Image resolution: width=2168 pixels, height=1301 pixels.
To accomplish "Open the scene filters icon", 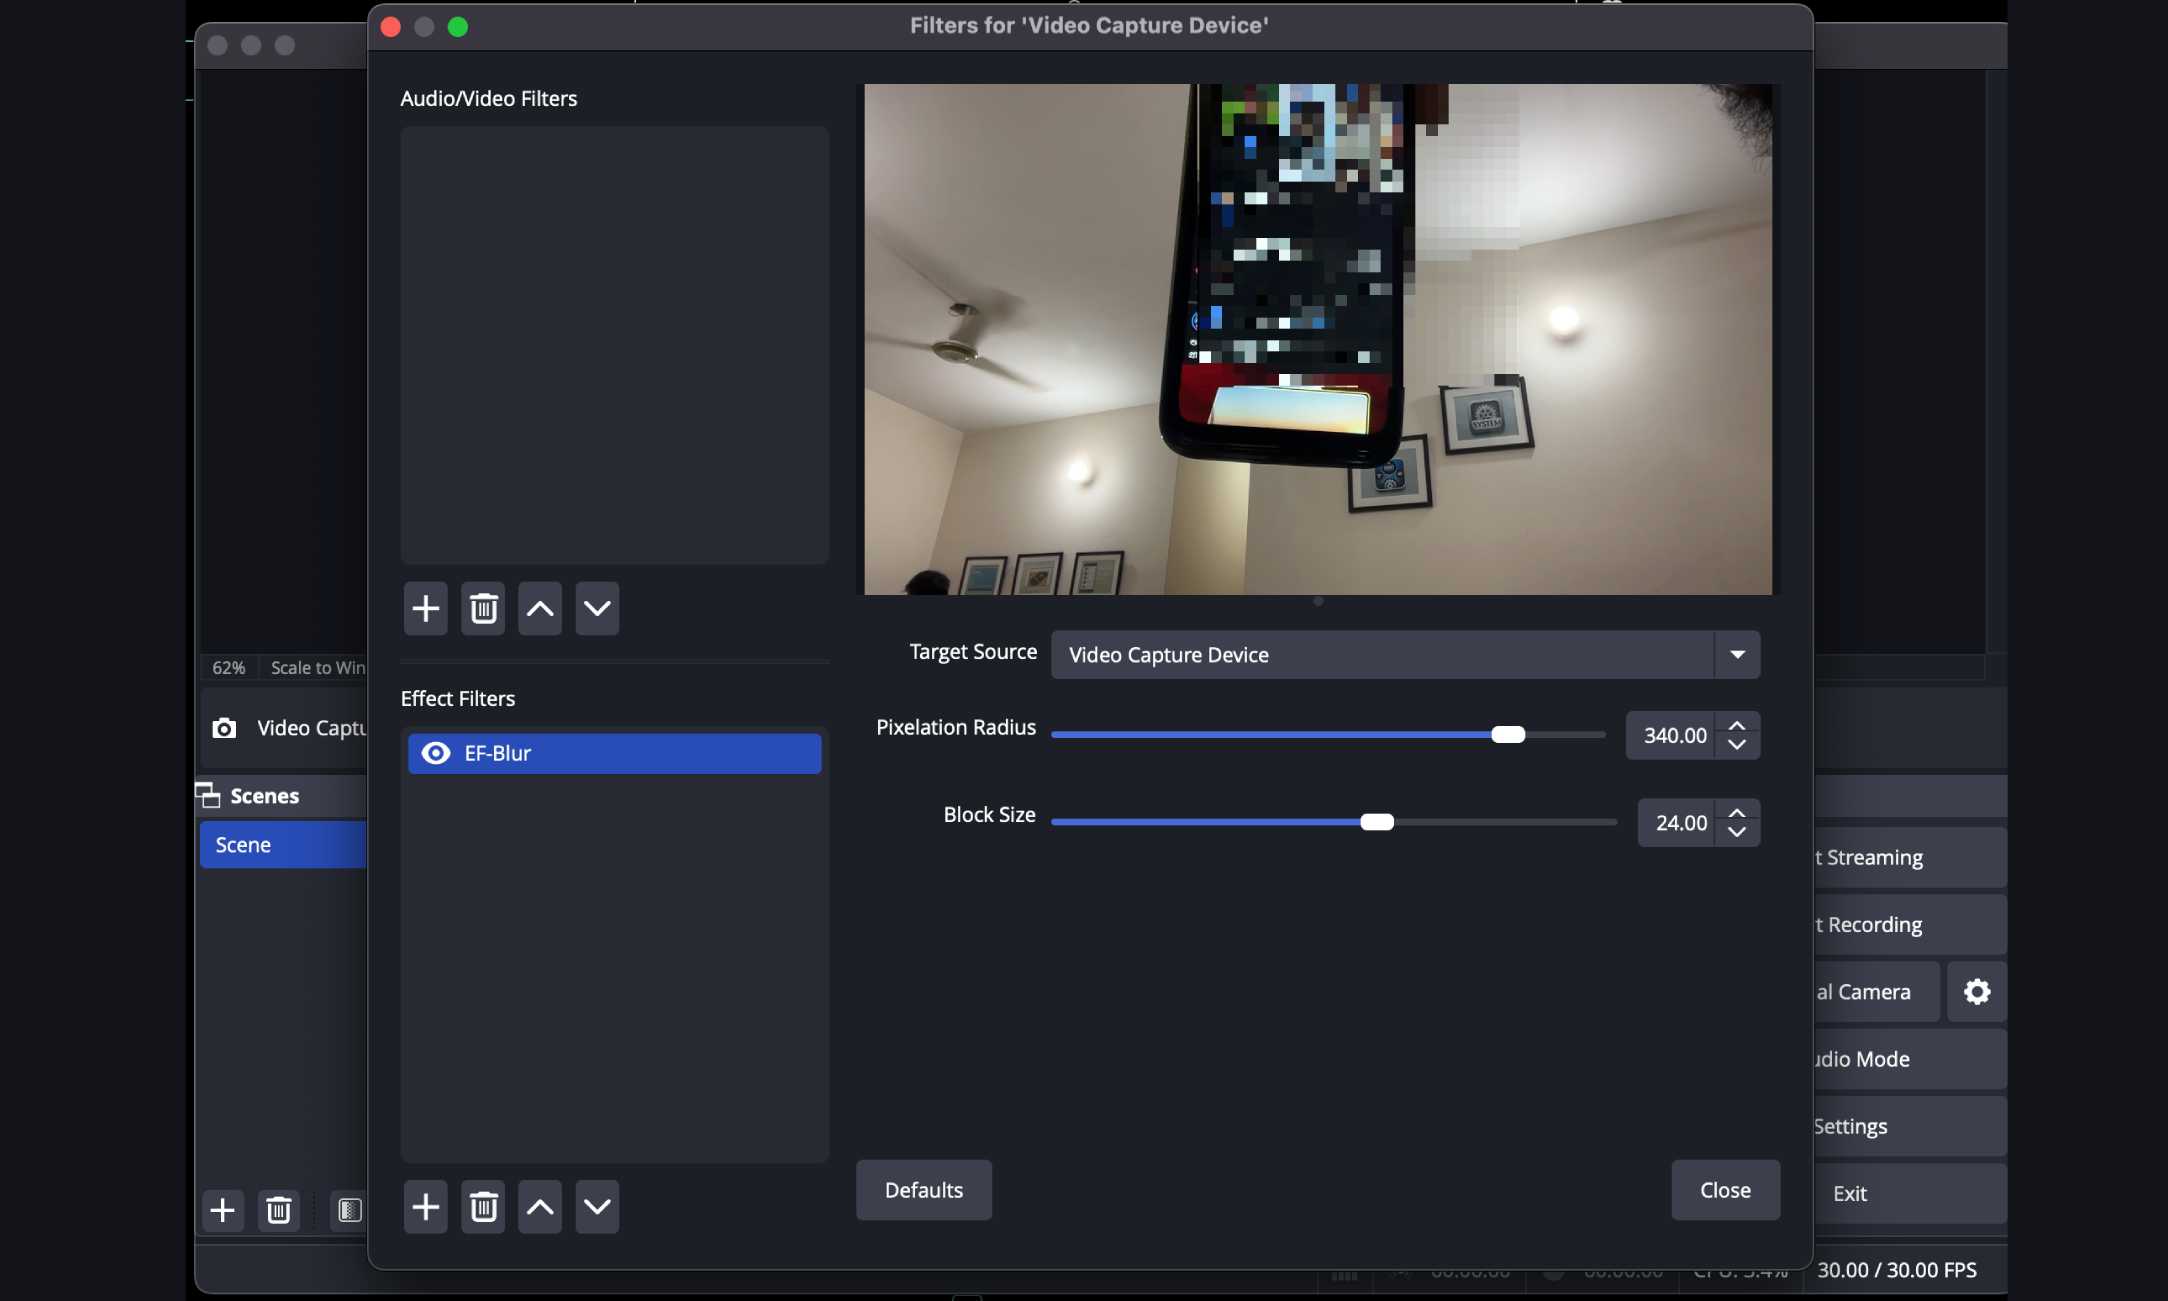I will click(348, 1210).
